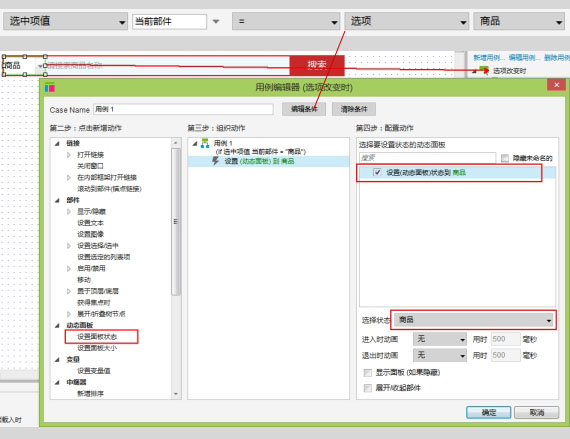Tick the 展开/收起部件 checkbox
This screenshot has width=570, height=439.
coord(368,388)
